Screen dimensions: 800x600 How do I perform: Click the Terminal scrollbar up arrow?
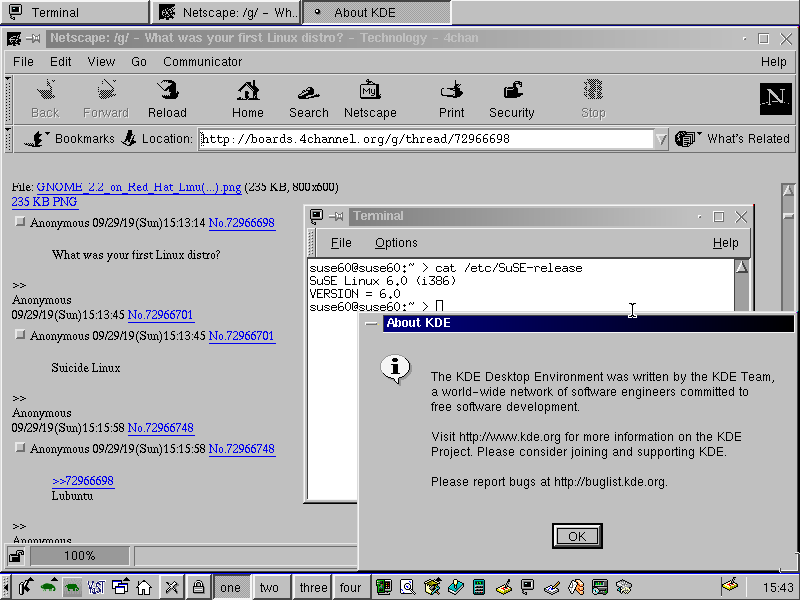coord(742,267)
